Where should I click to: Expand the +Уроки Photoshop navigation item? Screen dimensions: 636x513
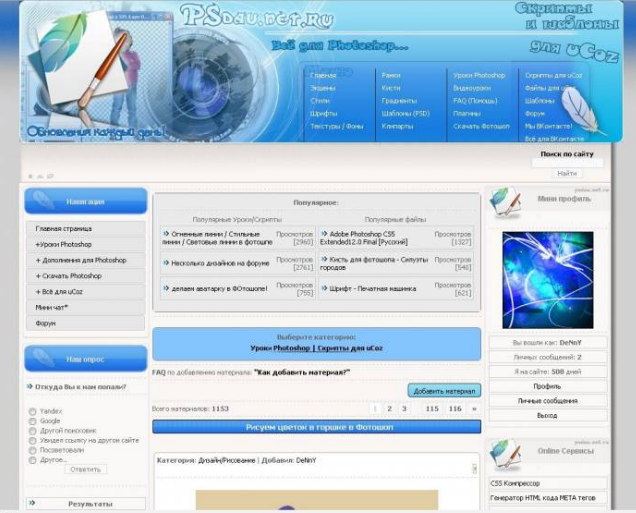click(x=63, y=244)
